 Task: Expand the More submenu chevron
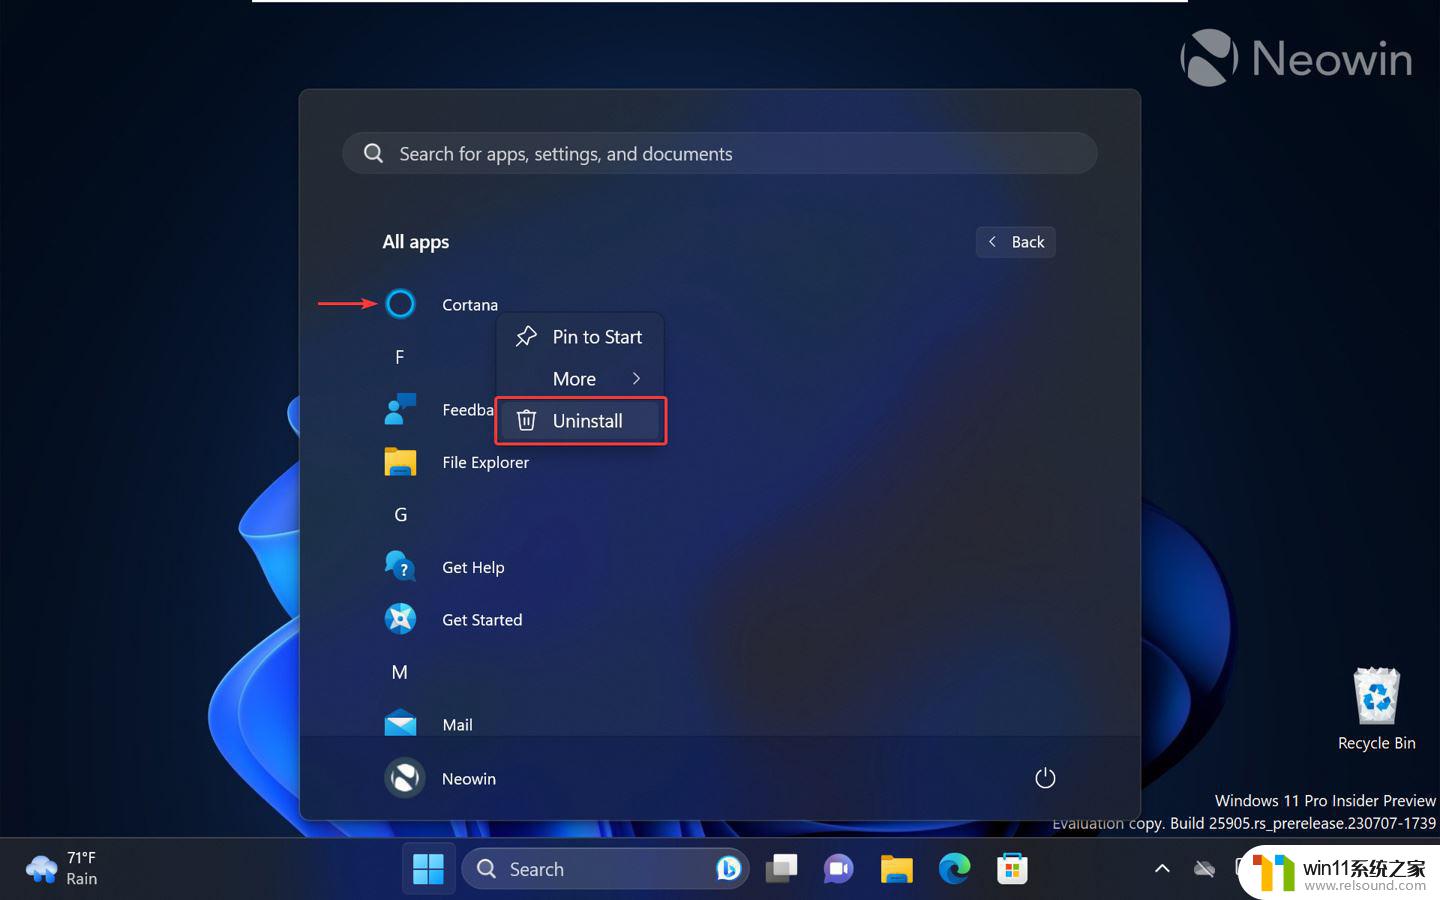point(636,378)
